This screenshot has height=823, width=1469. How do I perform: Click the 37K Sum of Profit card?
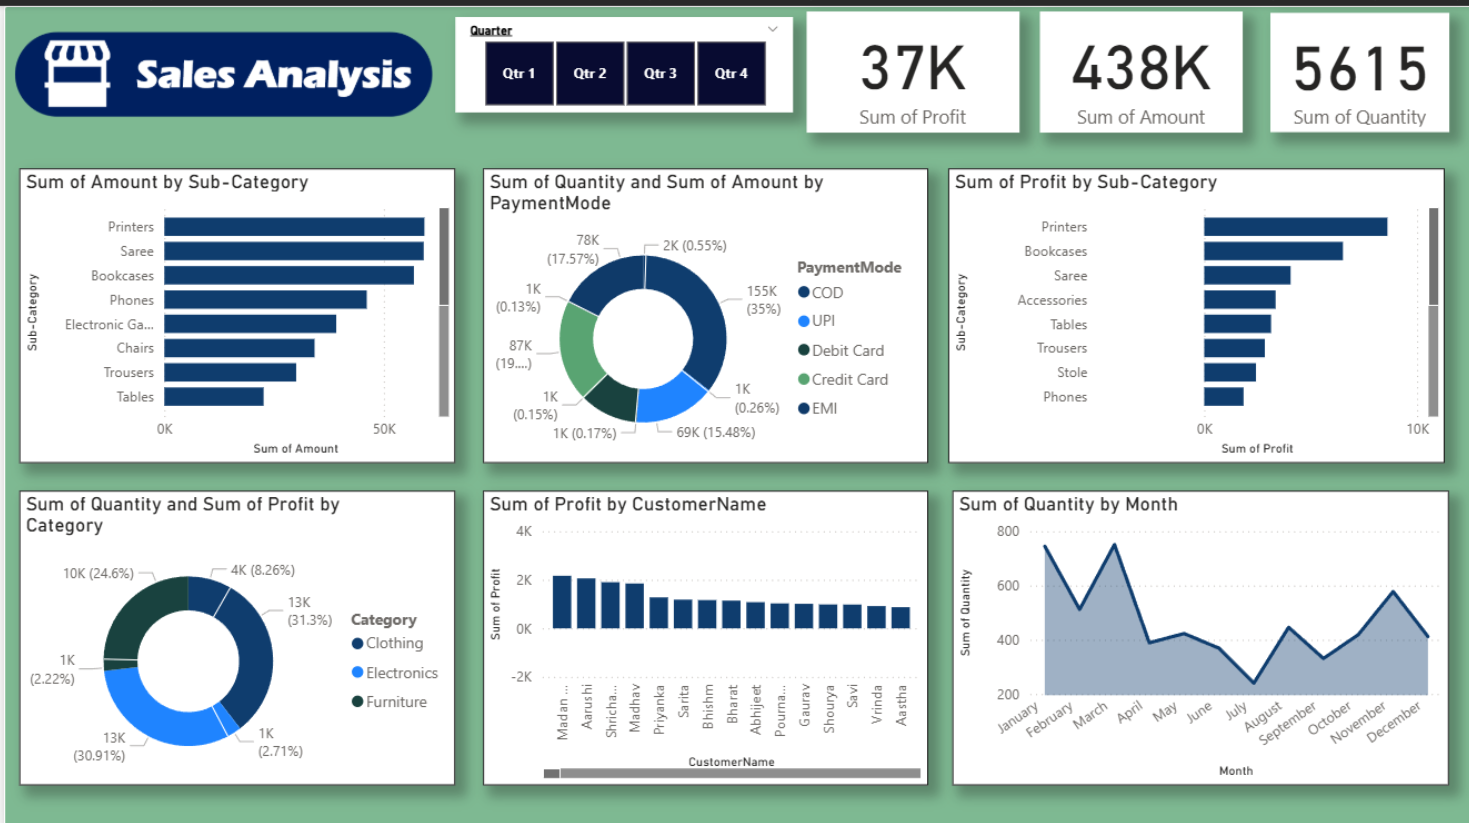pos(913,72)
